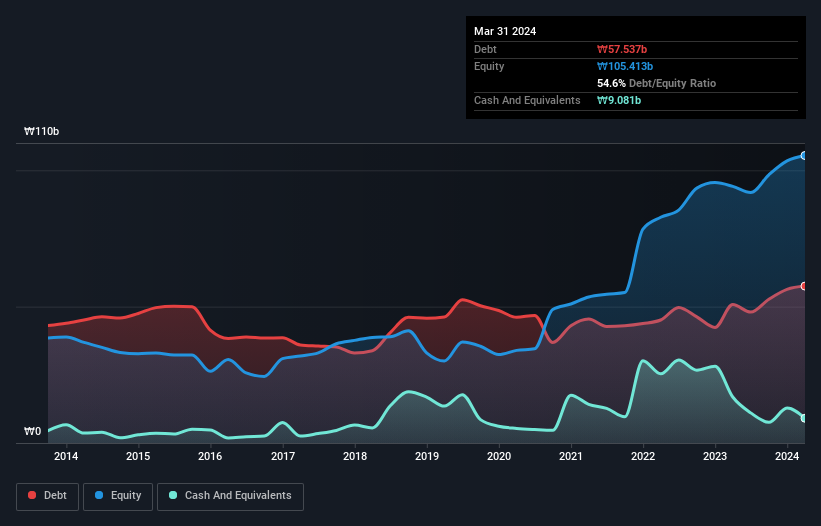Click the 2015 x-axis label
The image size is (821, 526).
click(x=138, y=456)
